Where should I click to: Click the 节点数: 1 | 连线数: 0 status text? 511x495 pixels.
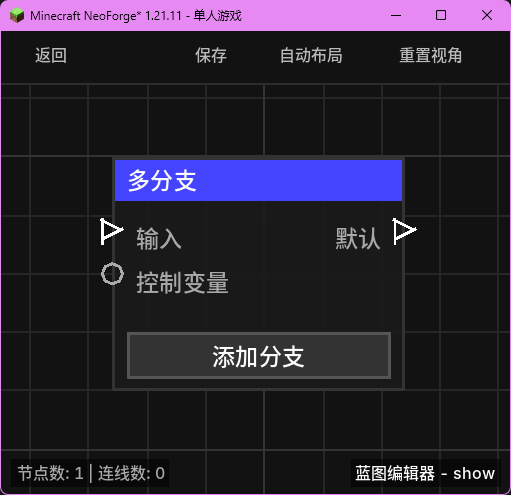click(x=91, y=473)
